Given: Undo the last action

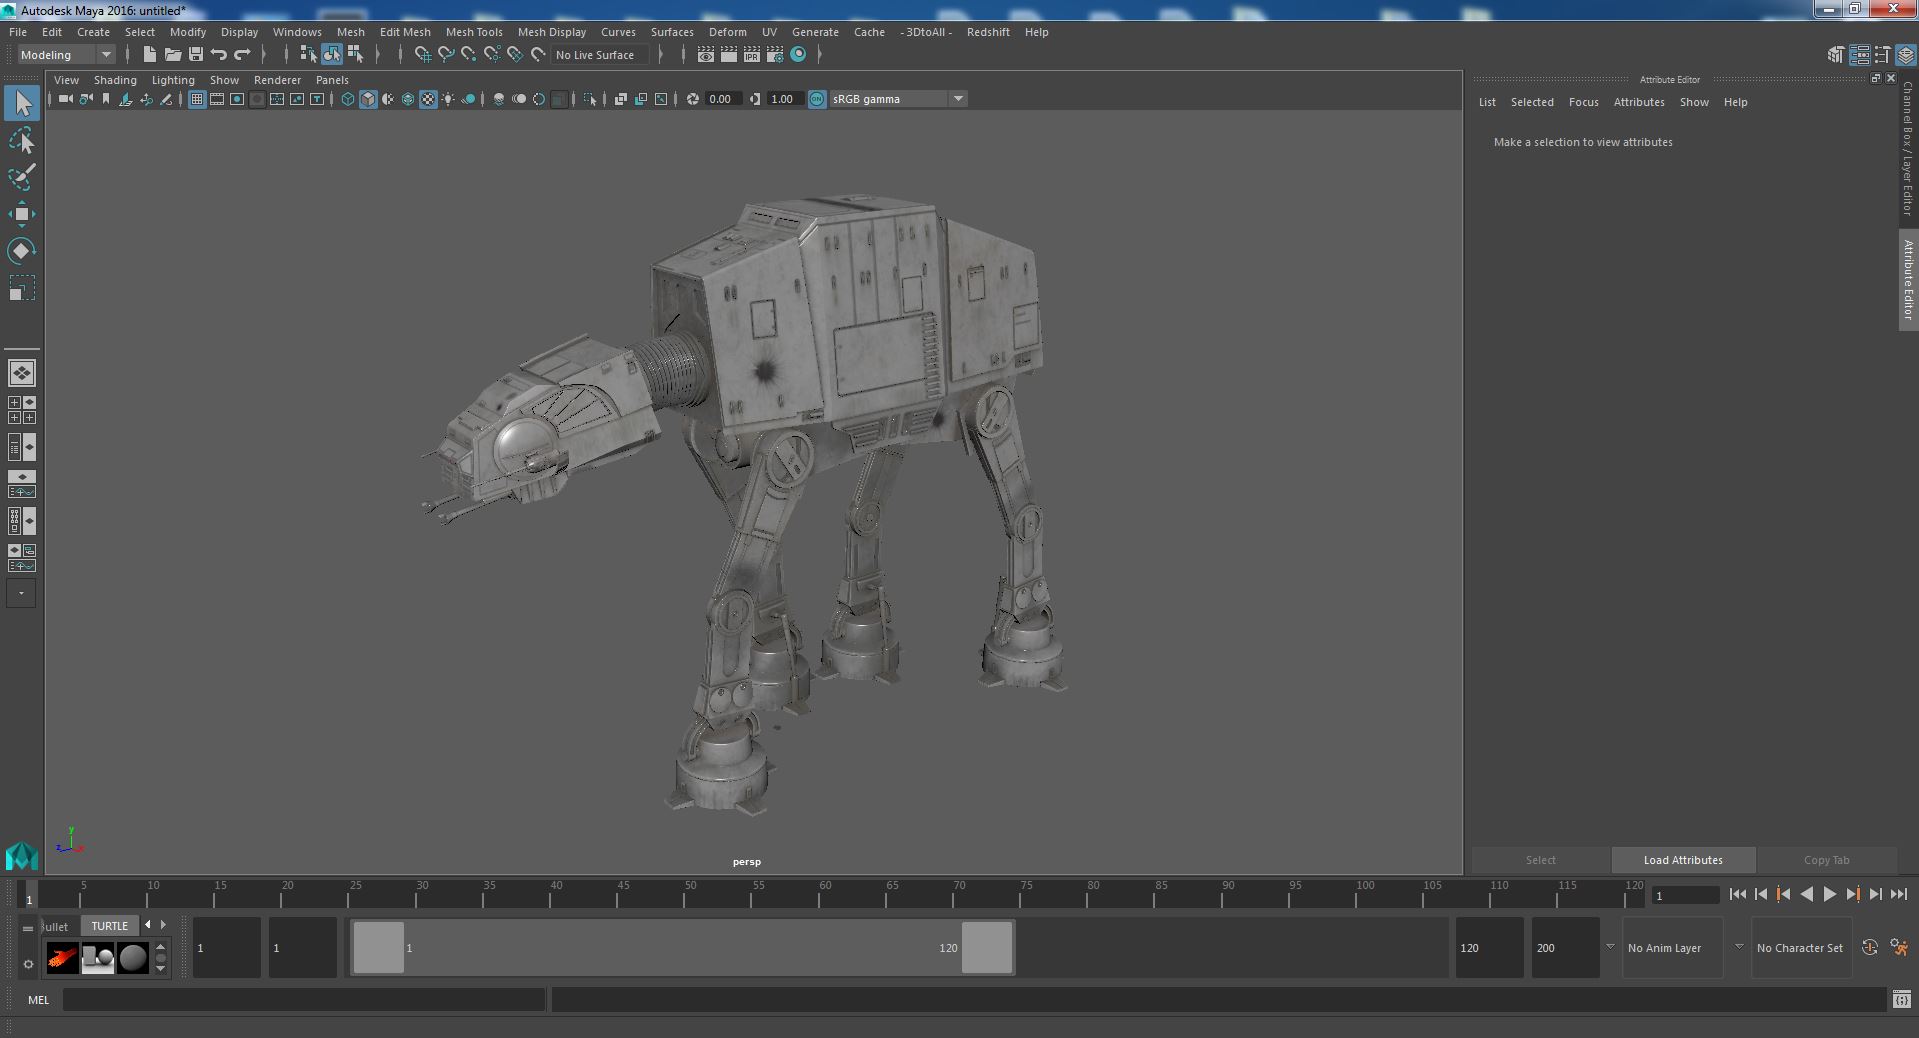Looking at the screenshot, I should (x=219, y=55).
